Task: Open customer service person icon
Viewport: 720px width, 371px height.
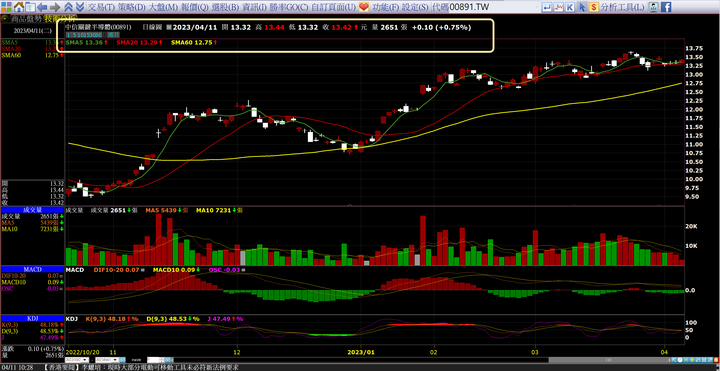Action: point(653,7)
